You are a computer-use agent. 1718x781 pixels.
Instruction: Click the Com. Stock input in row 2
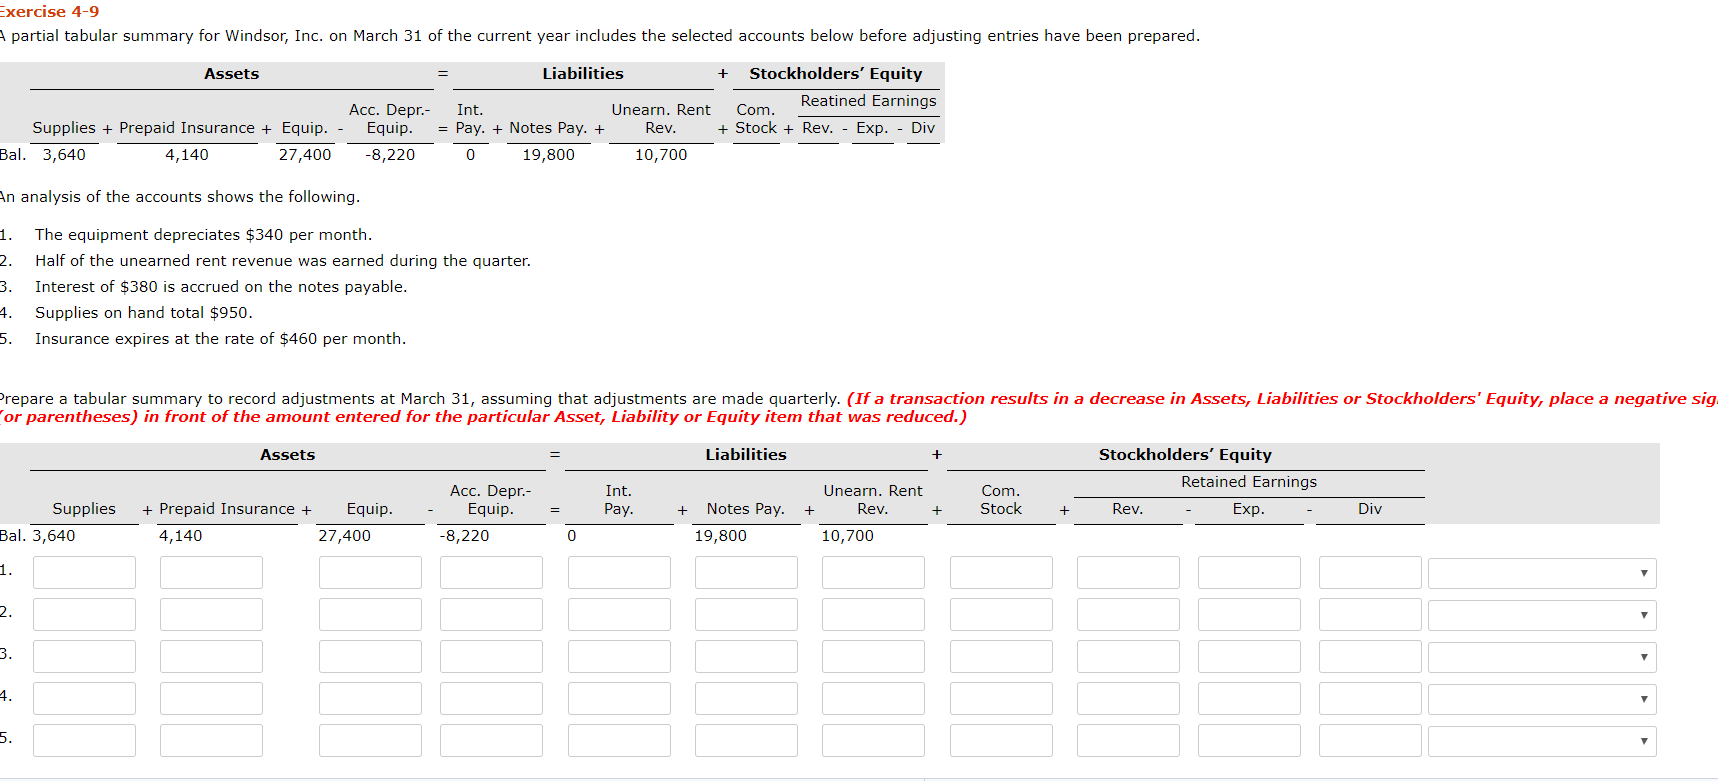click(x=1001, y=615)
